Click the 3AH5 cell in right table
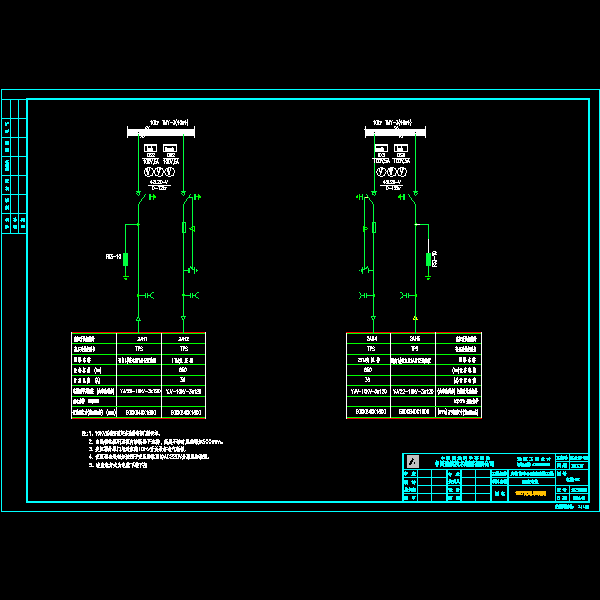600x600 pixels. click(x=415, y=339)
